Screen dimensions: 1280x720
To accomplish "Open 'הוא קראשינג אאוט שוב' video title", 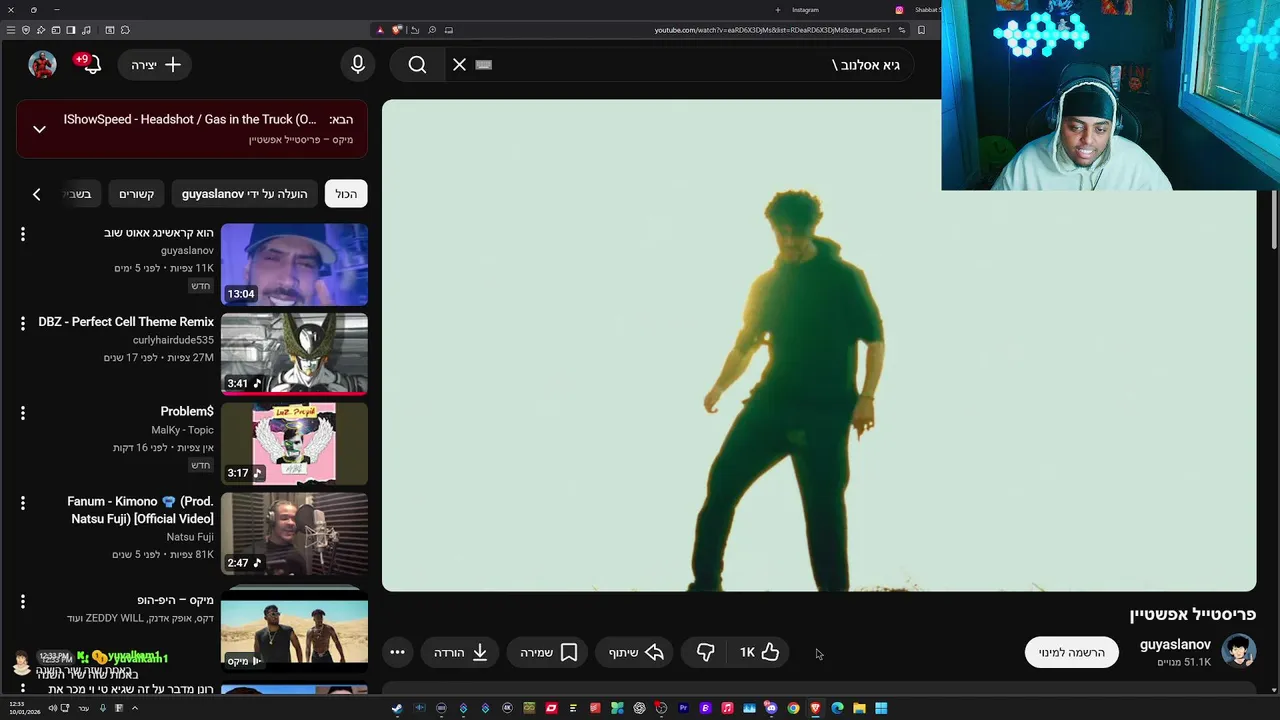I will 159,233.
